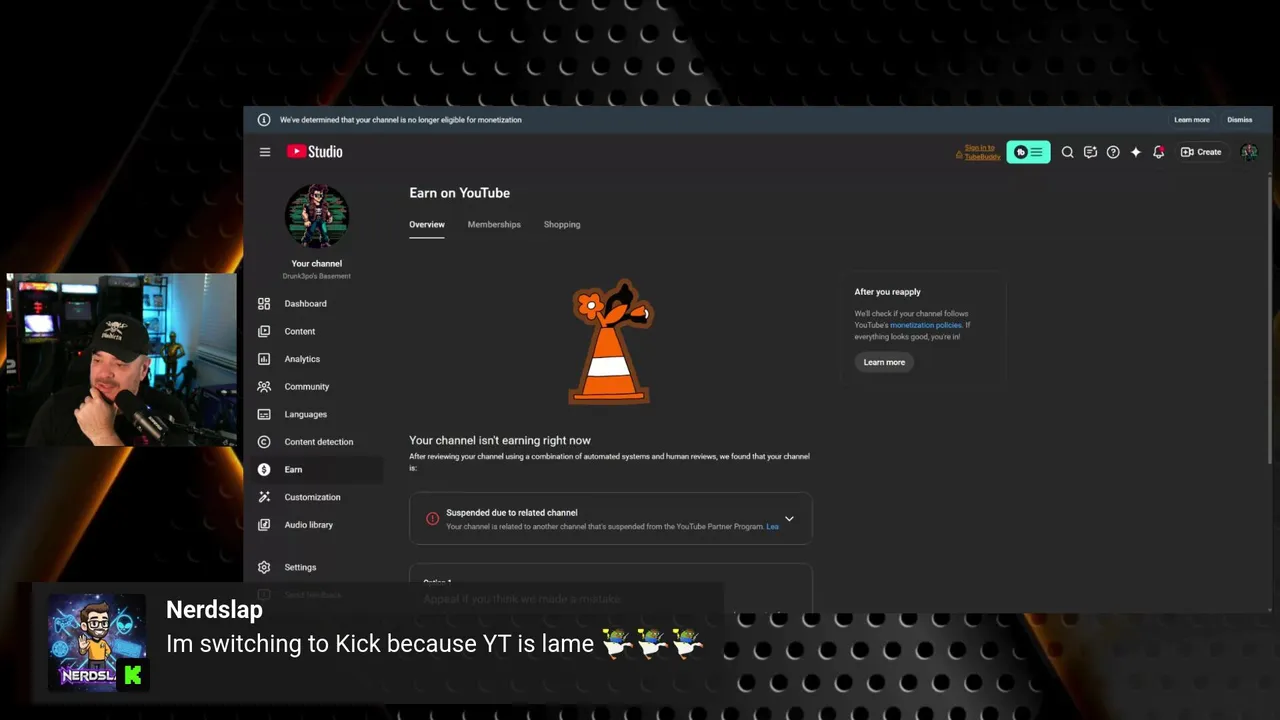Click the red warning icon beside Suspended
Image resolution: width=1280 pixels, height=720 pixels.
pos(432,519)
